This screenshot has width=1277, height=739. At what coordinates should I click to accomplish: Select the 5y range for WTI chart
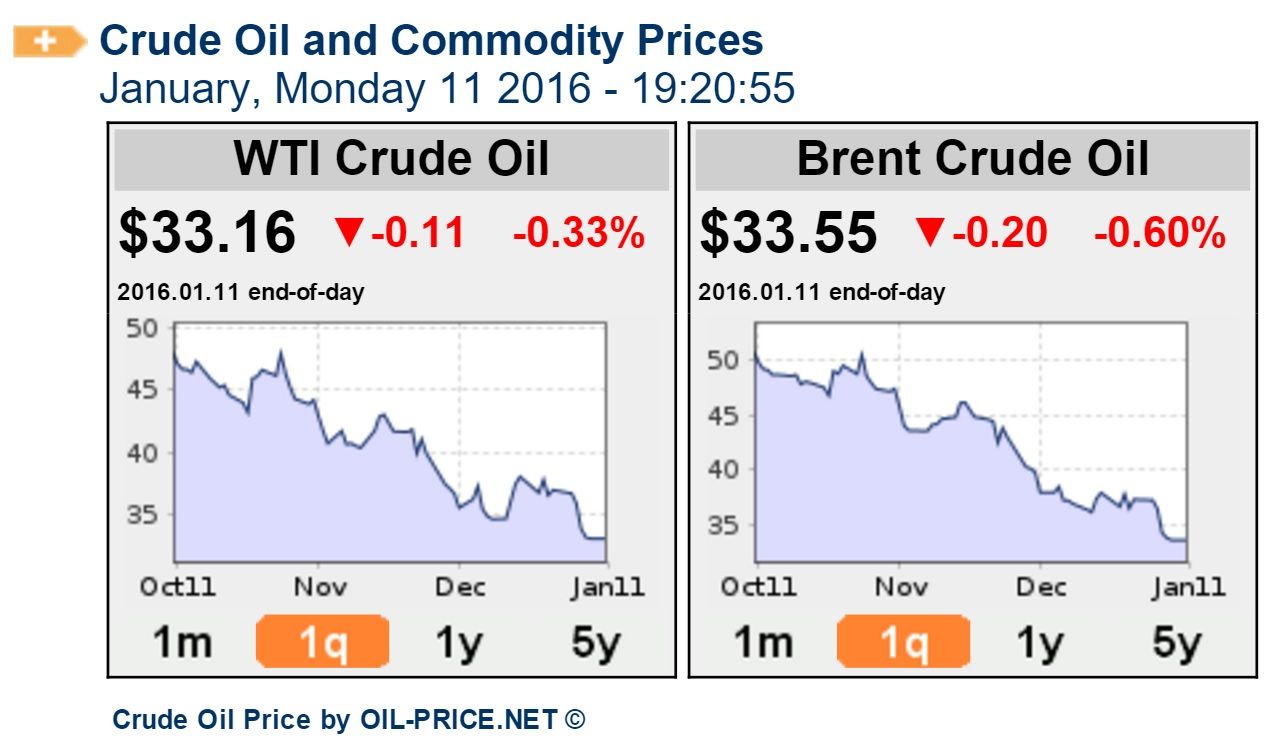click(x=598, y=641)
